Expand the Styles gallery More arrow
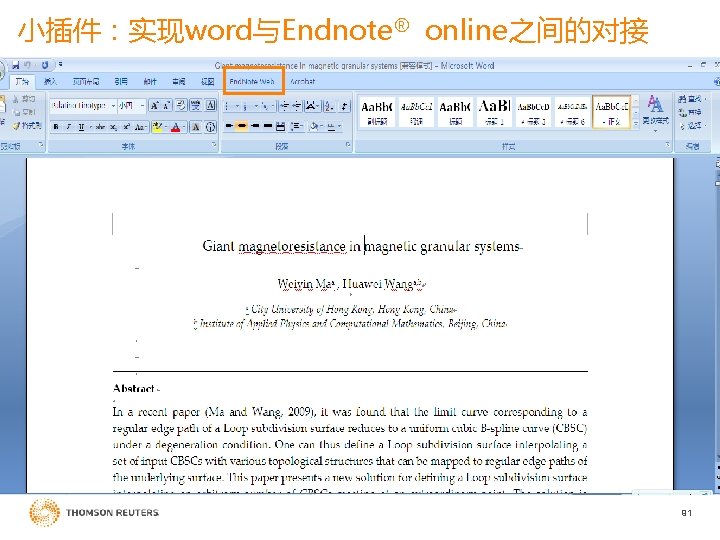The width and height of the screenshot is (720, 540). click(x=636, y=124)
